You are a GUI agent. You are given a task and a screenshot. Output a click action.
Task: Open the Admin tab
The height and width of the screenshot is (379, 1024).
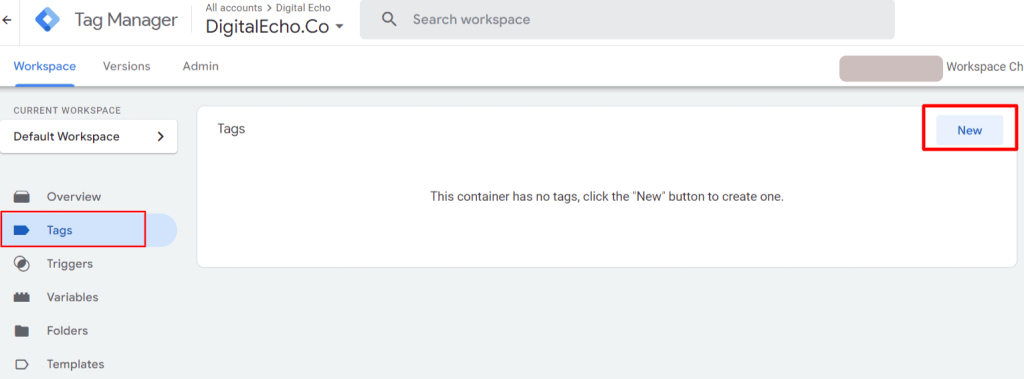click(200, 67)
